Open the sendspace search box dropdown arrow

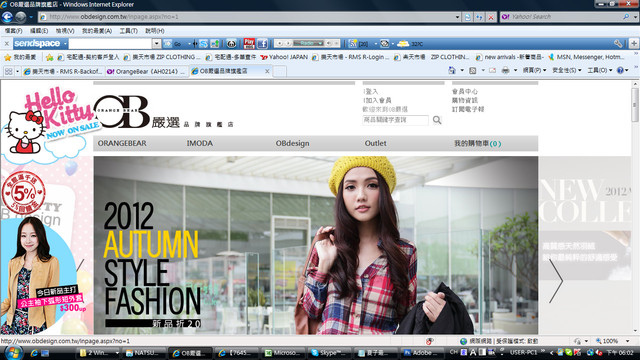tap(157, 43)
